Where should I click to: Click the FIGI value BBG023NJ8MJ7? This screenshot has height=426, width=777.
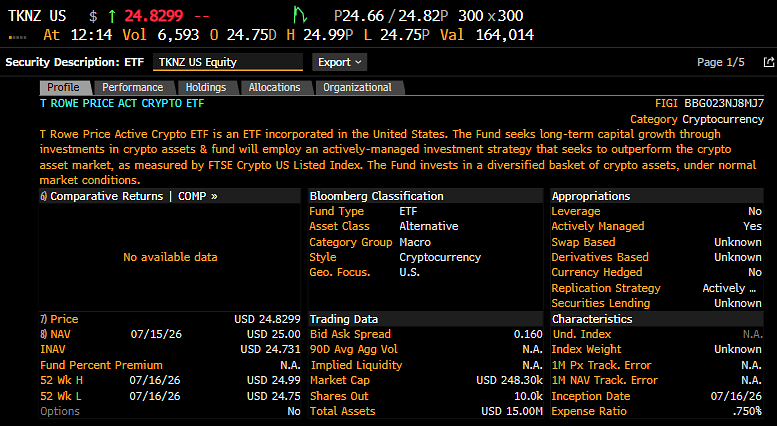click(724, 103)
